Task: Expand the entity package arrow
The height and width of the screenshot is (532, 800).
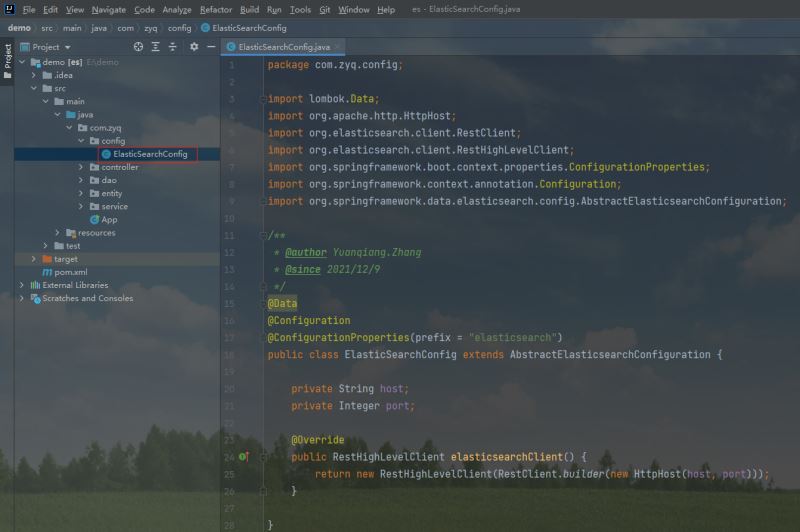Action: tap(81, 193)
